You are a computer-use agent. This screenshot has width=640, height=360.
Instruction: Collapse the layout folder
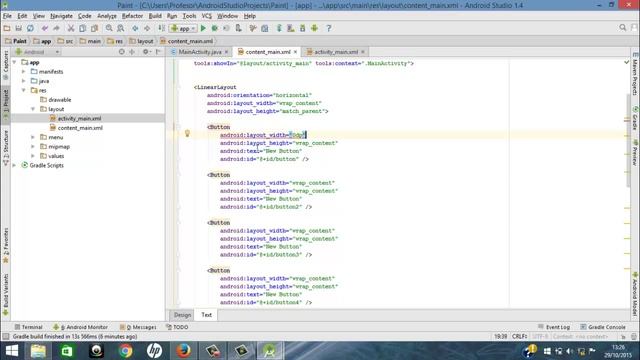33,109
